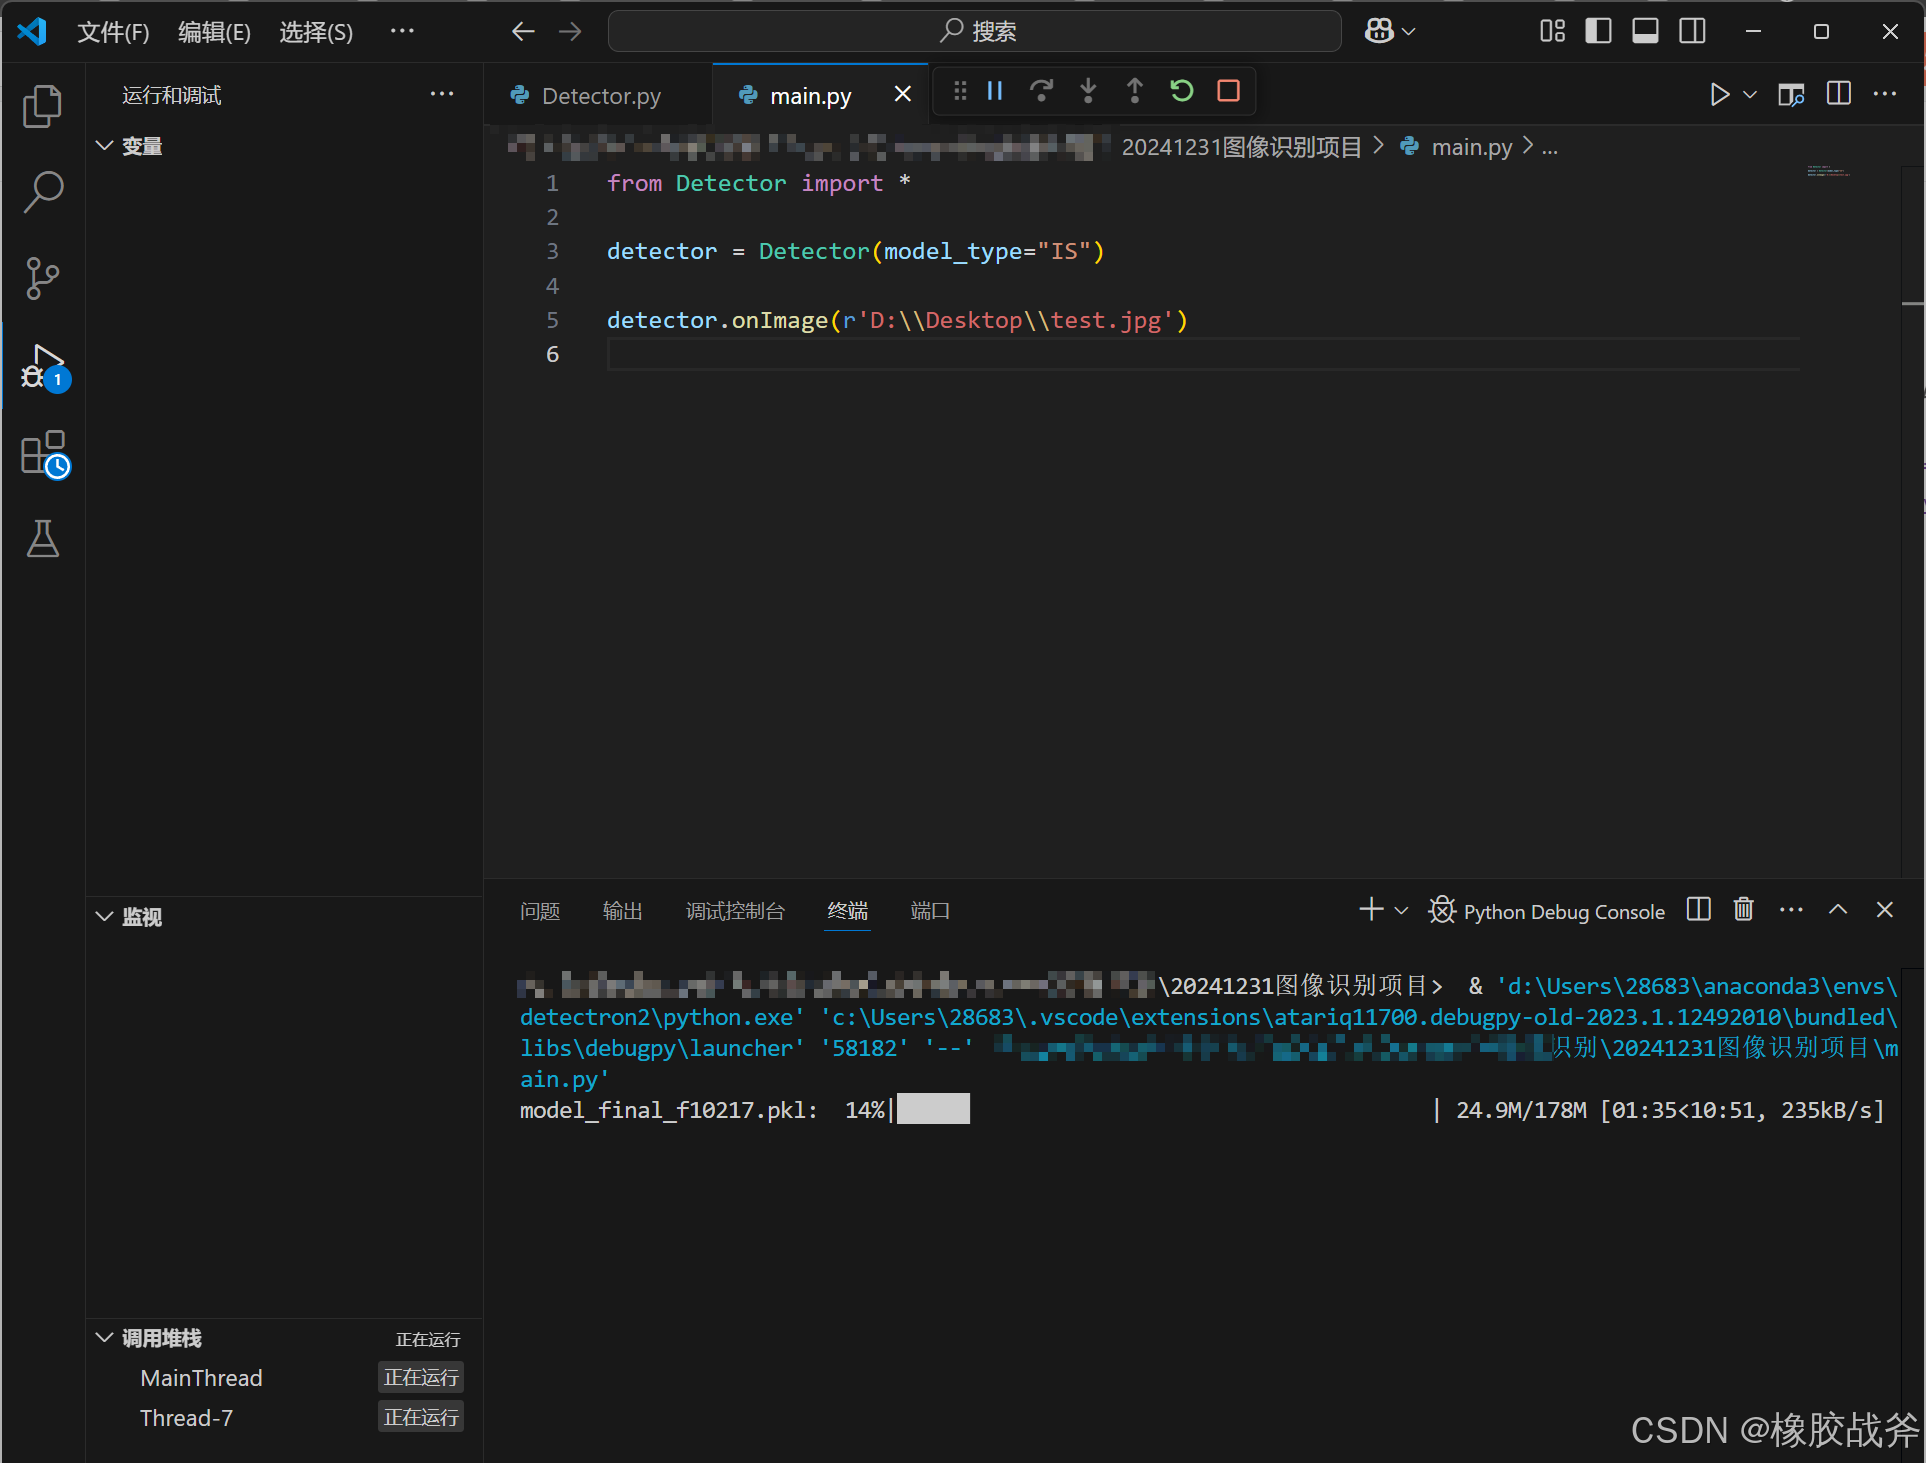Click the debug Step Over icon

click(x=1041, y=92)
